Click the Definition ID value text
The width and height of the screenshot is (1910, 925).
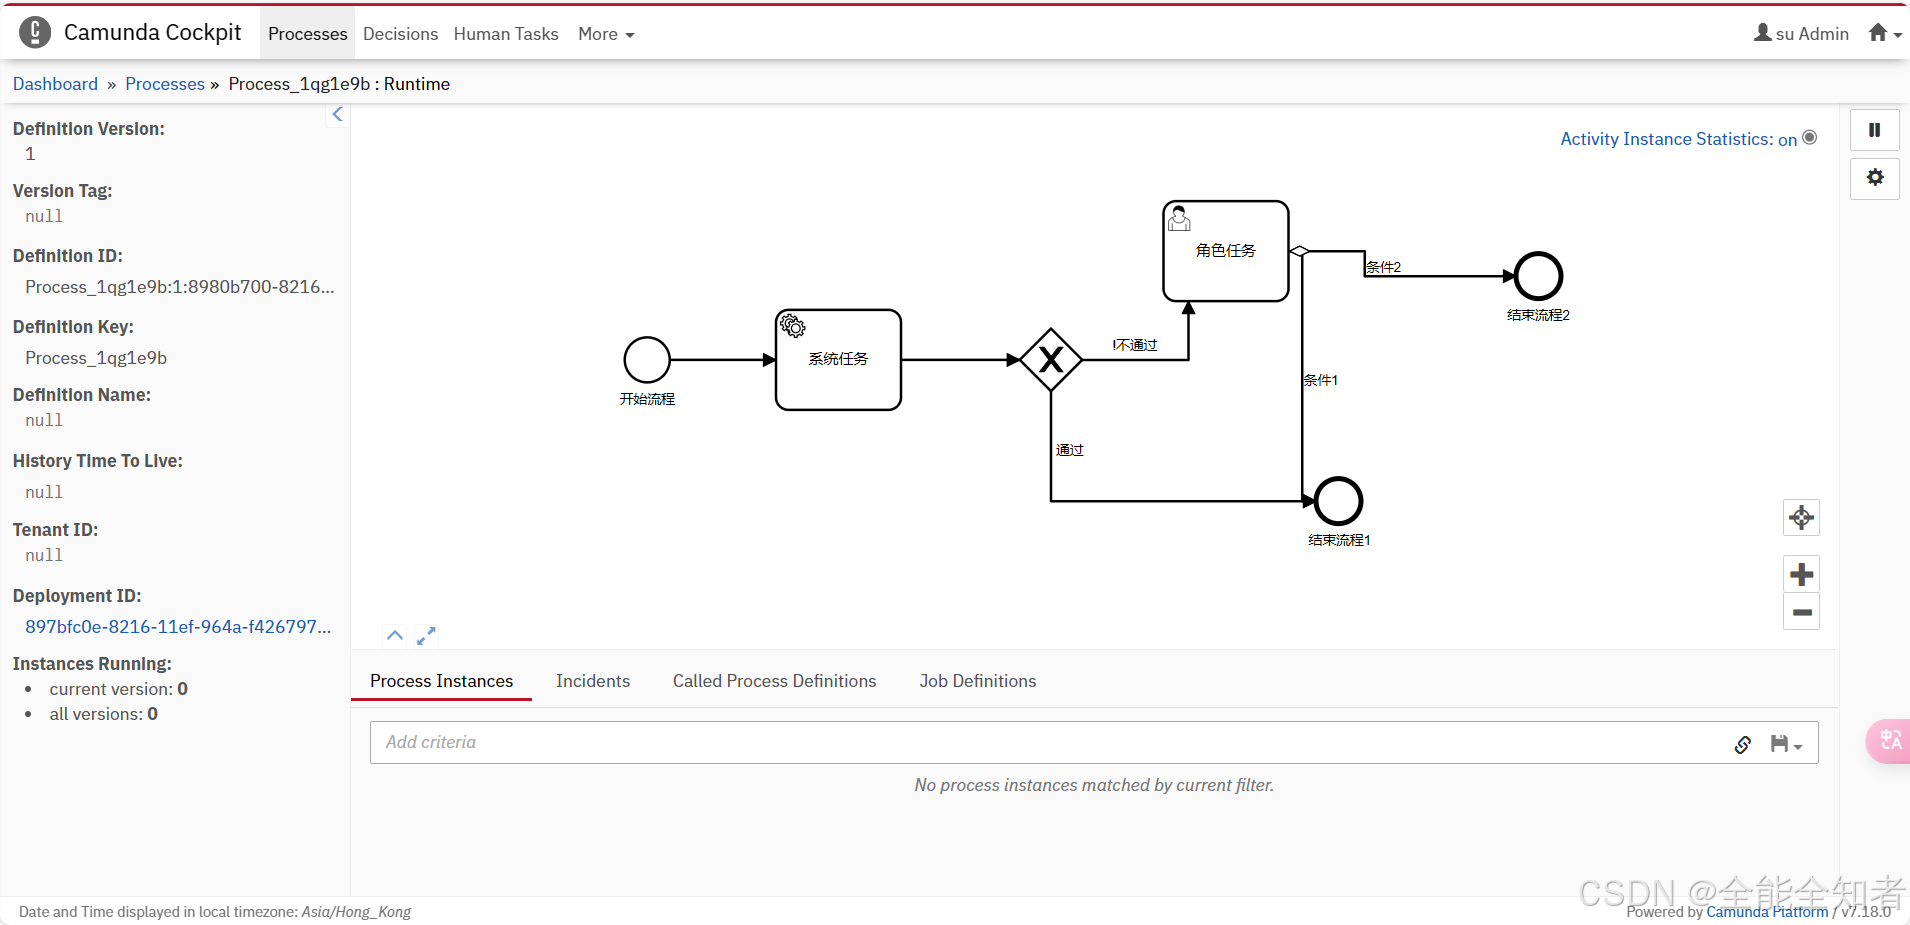pyautogui.click(x=180, y=287)
